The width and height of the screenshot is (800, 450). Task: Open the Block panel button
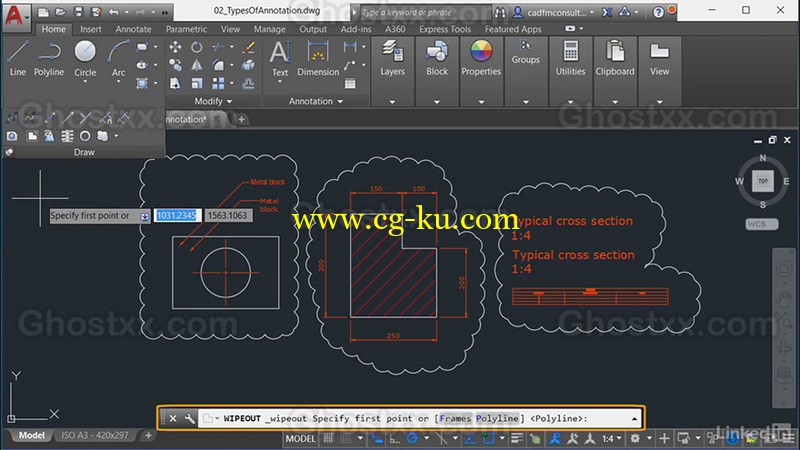[437, 59]
